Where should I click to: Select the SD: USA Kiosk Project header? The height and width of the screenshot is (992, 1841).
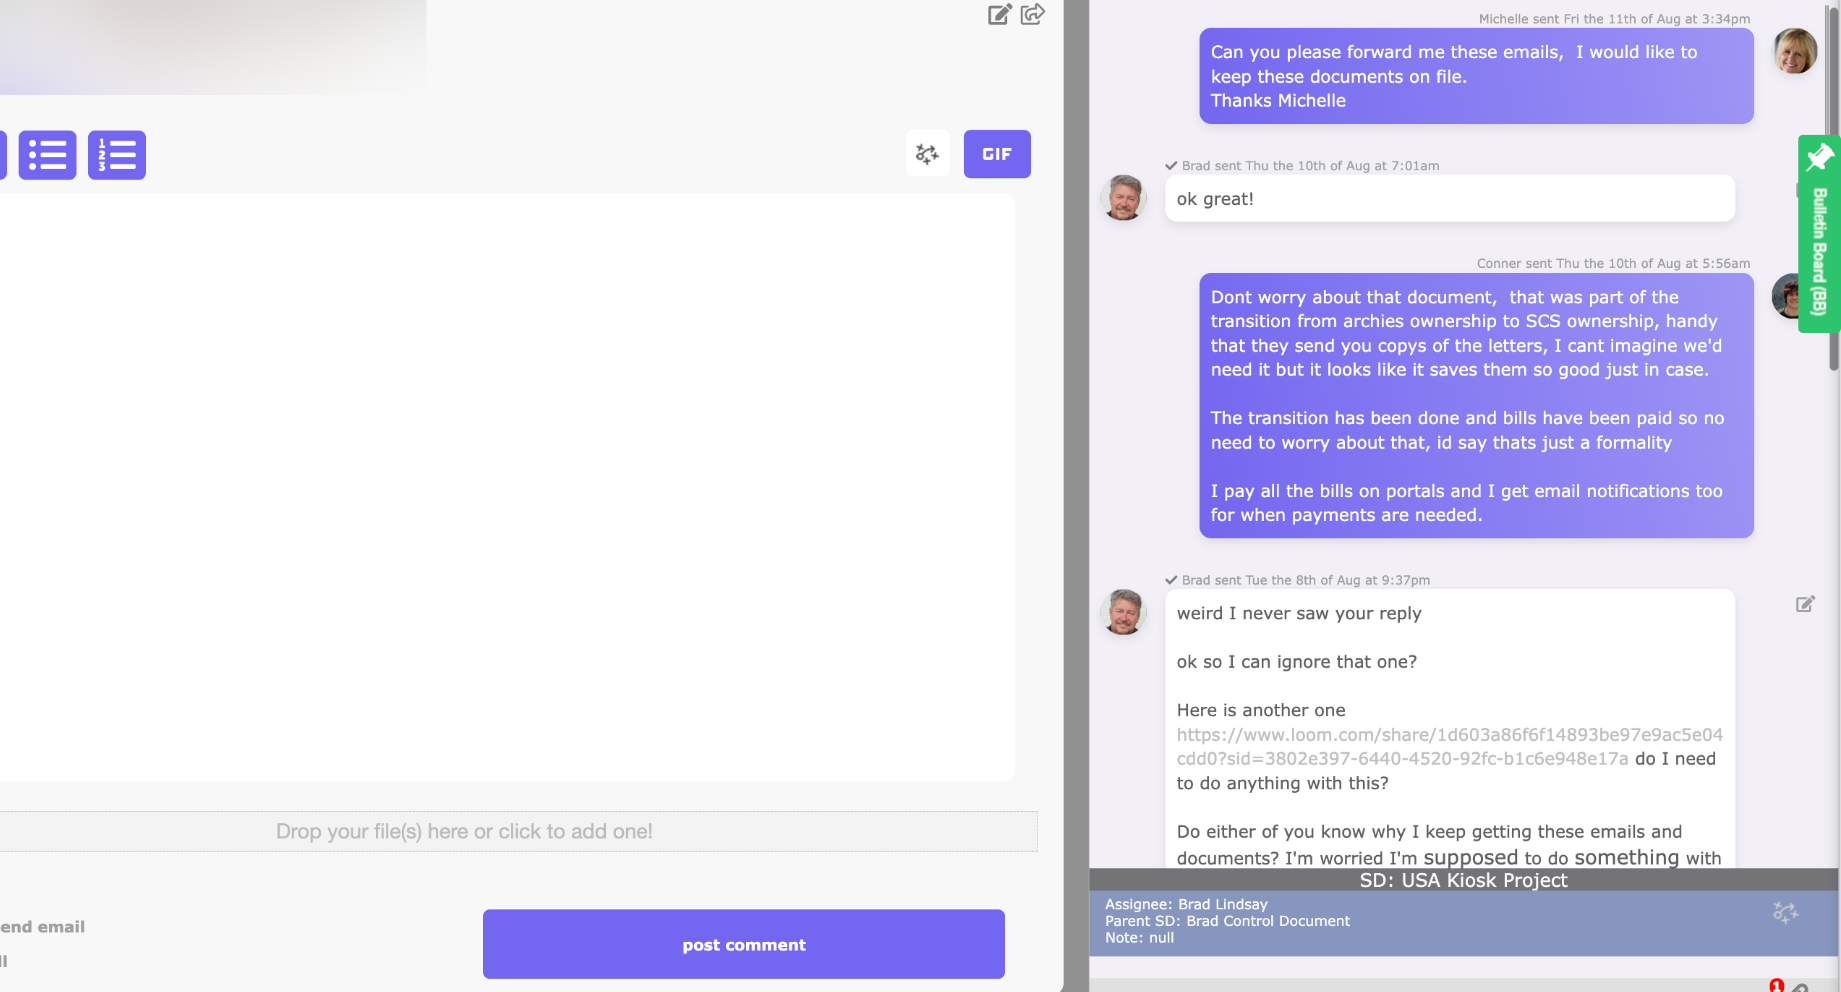coord(1463,880)
